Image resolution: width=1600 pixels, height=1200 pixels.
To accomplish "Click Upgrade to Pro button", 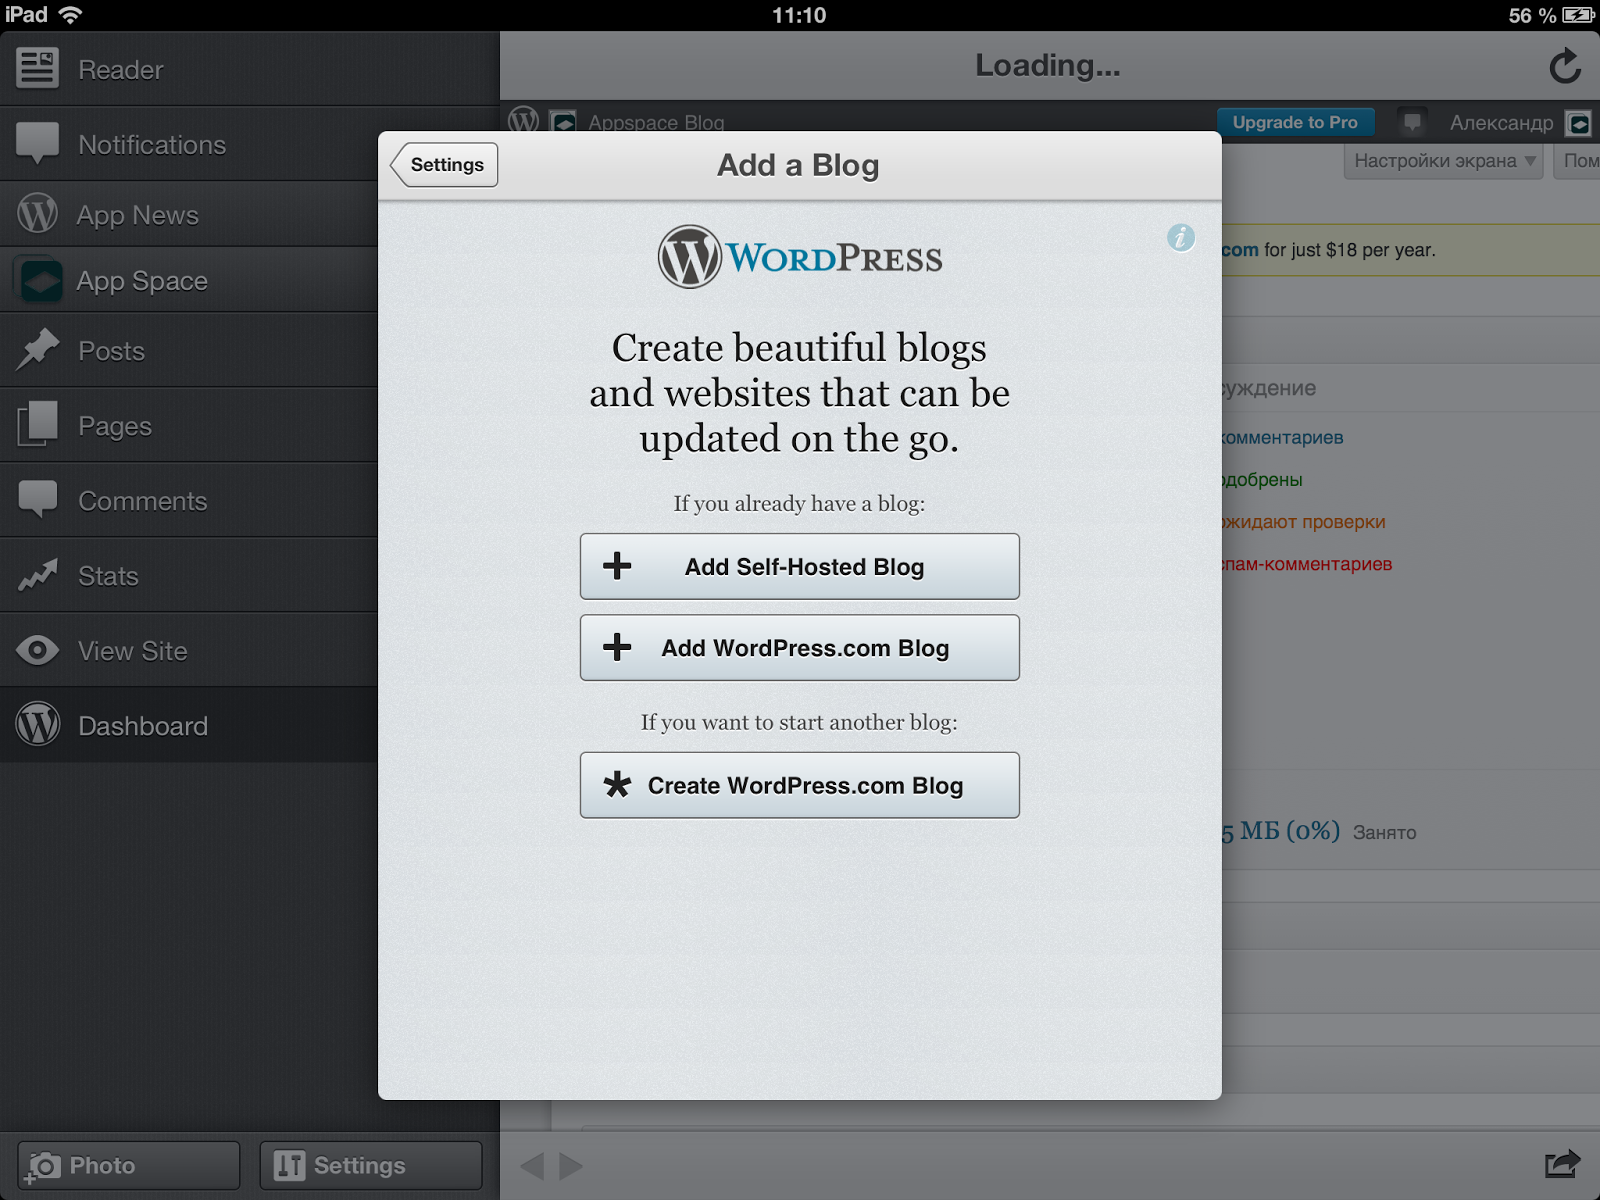I will point(1295,122).
